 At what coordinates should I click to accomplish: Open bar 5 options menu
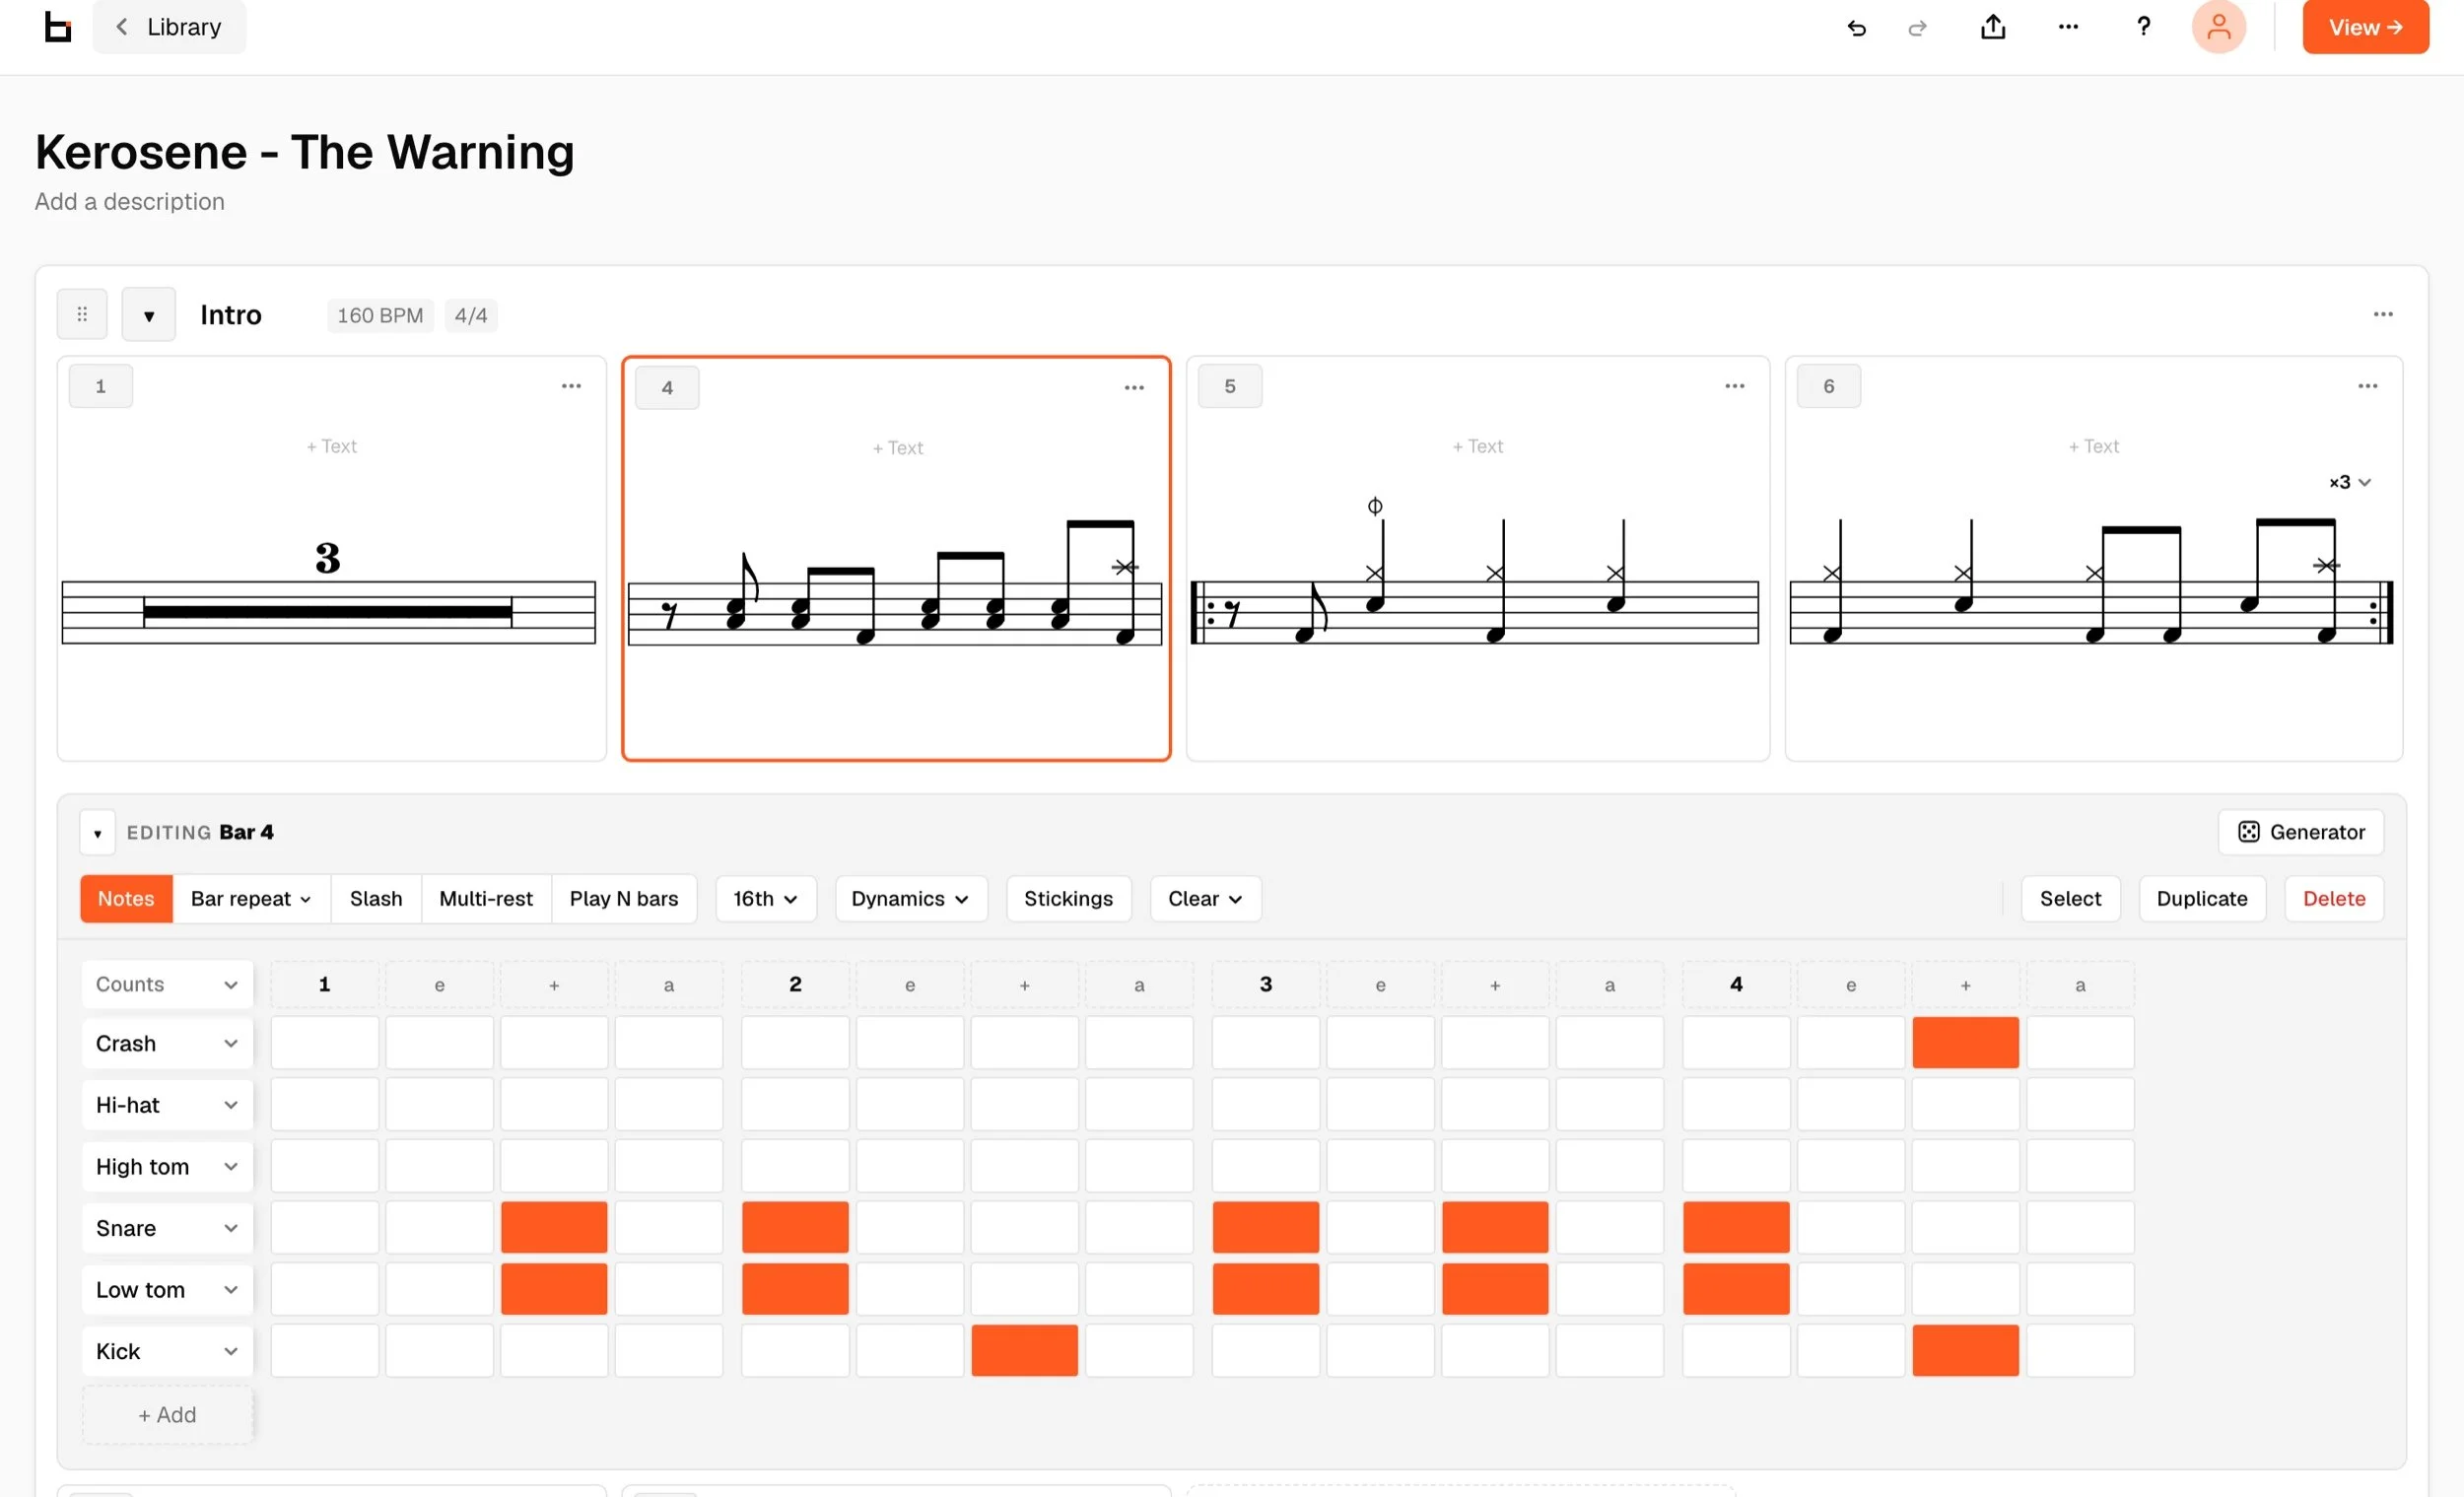pos(1735,386)
